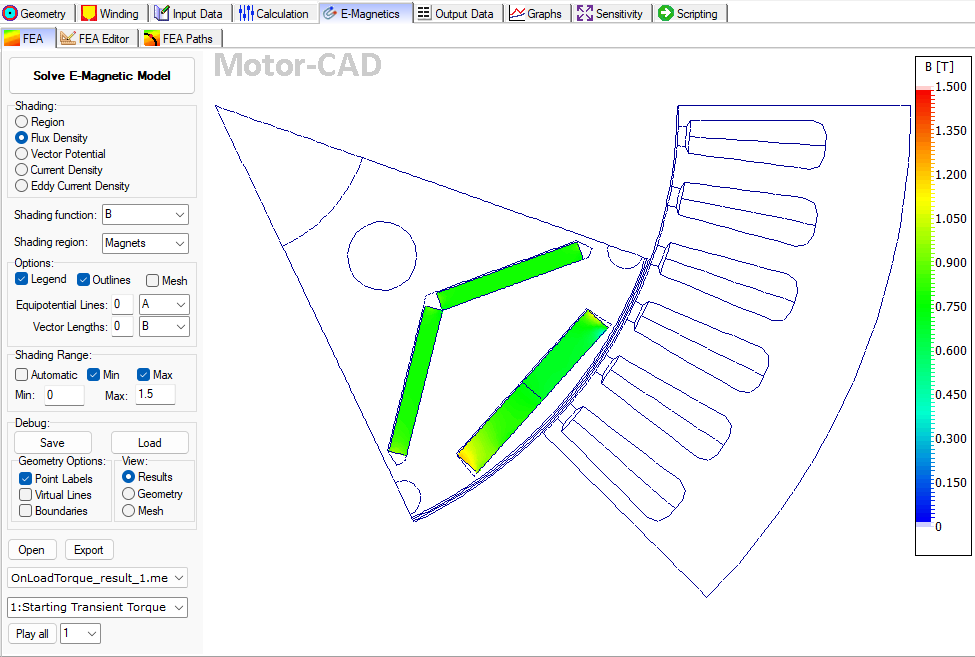975x657 pixels.
Task: Click the Calculation tab icon
Action: [x=246, y=13]
